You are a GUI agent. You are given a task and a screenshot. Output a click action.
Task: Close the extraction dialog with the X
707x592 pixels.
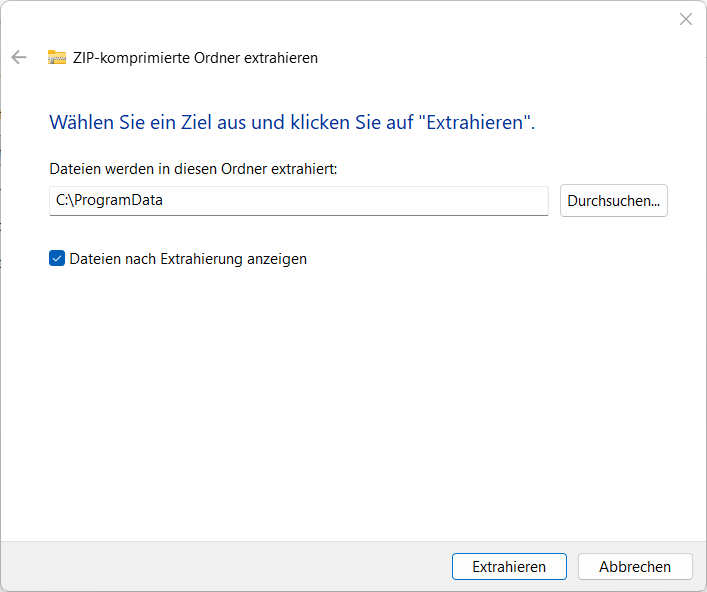tap(685, 19)
